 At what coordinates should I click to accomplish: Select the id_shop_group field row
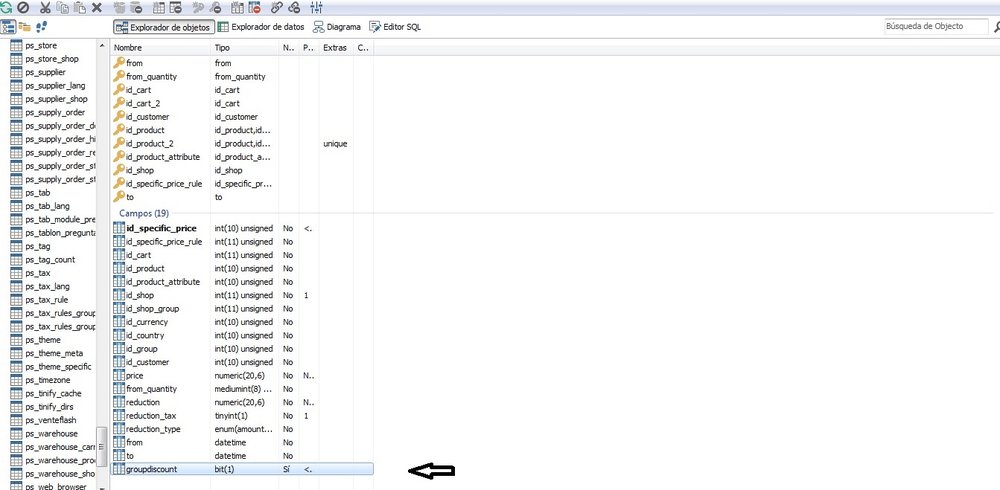[x=242, y=309]
